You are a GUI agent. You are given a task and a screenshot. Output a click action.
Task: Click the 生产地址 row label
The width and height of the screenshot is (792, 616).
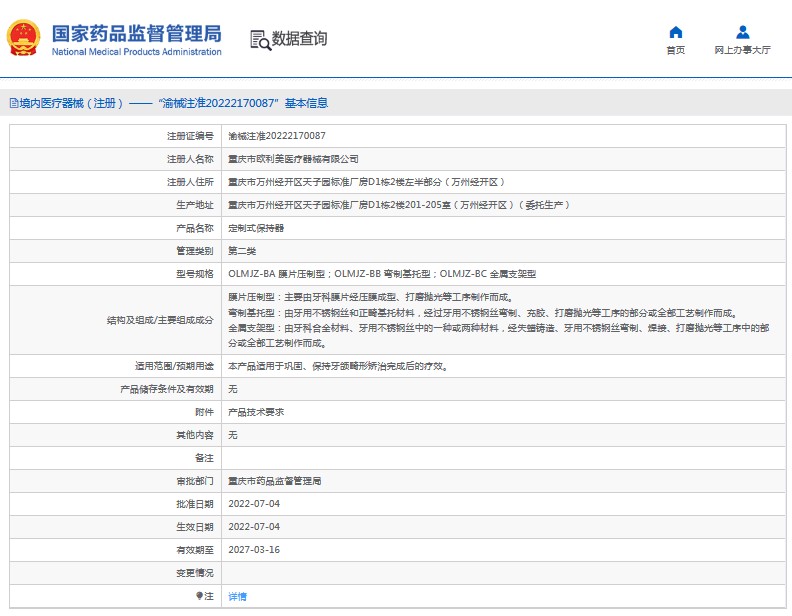click(194, 205)
